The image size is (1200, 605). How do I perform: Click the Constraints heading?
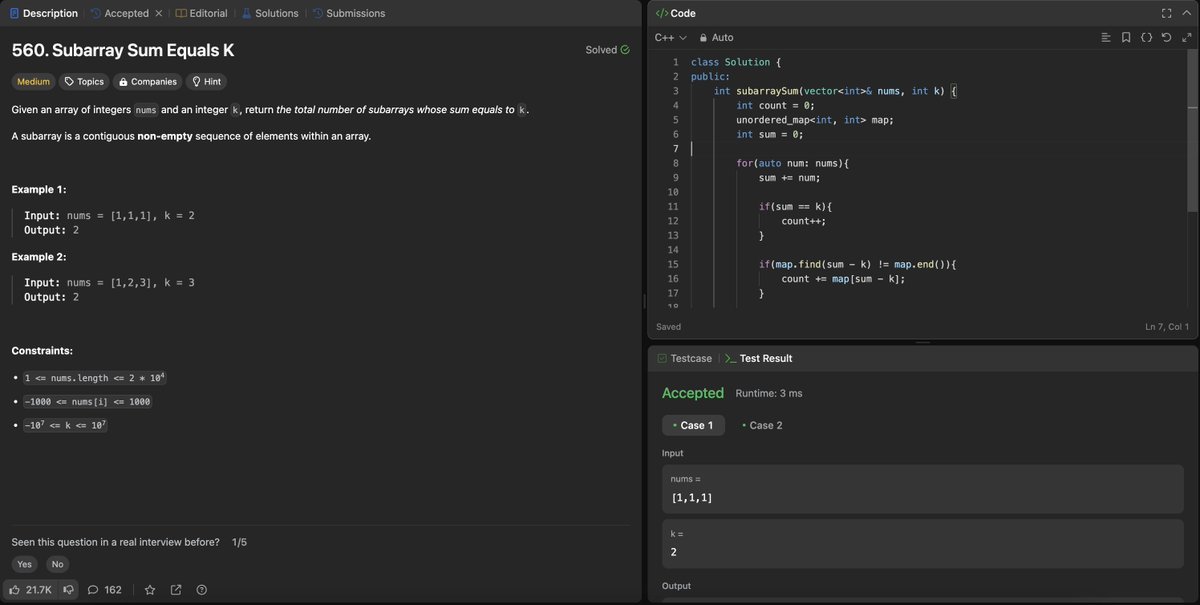click(42, 351)
